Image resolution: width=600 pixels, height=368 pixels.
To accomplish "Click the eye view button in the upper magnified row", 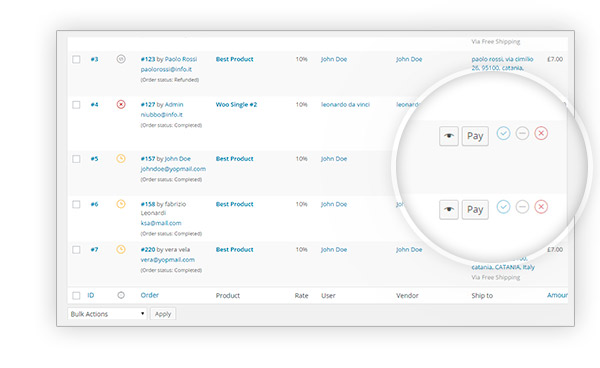I will tap(449, 136).
